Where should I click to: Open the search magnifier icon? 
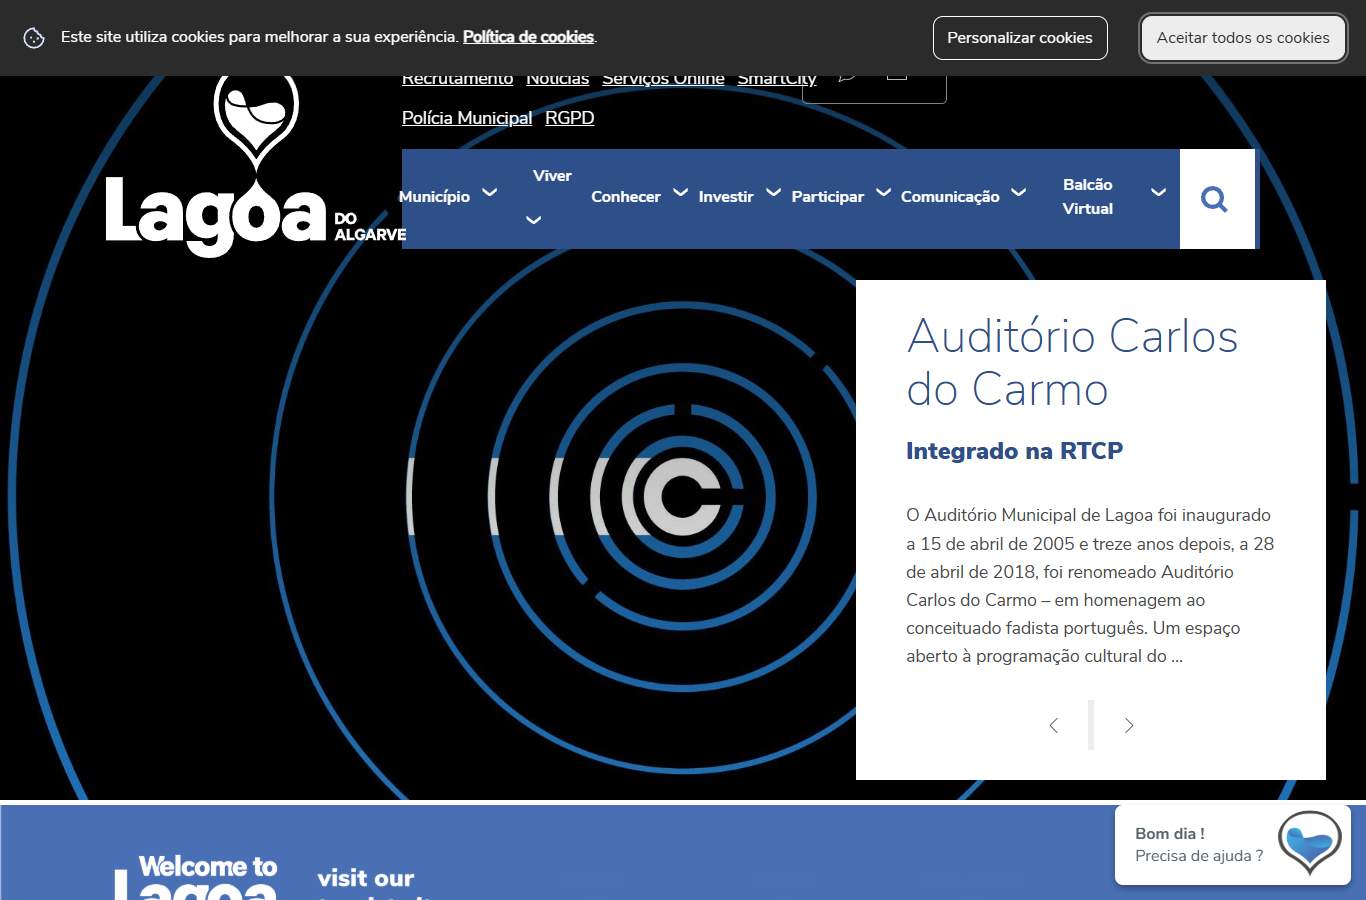[1214, 199]
